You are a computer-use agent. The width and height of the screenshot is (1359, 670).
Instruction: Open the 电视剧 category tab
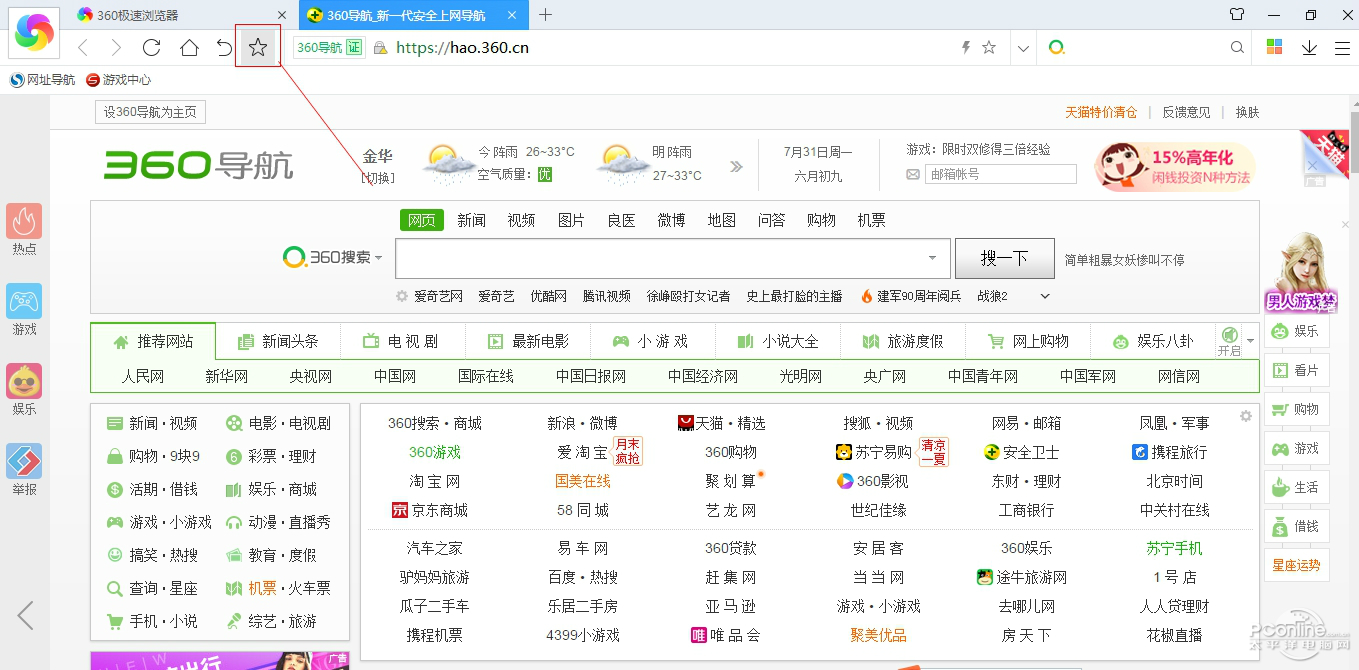403,341
